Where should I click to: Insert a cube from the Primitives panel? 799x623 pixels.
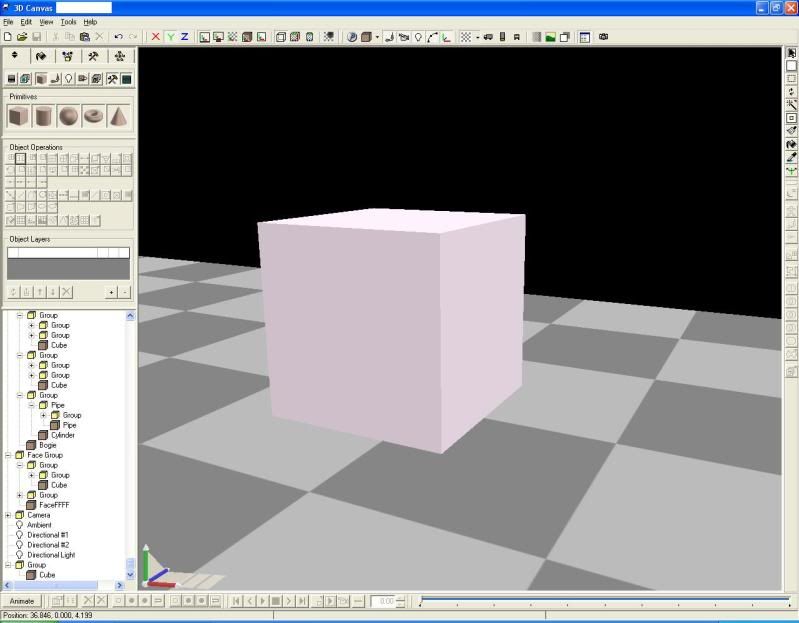pos(19,116)
